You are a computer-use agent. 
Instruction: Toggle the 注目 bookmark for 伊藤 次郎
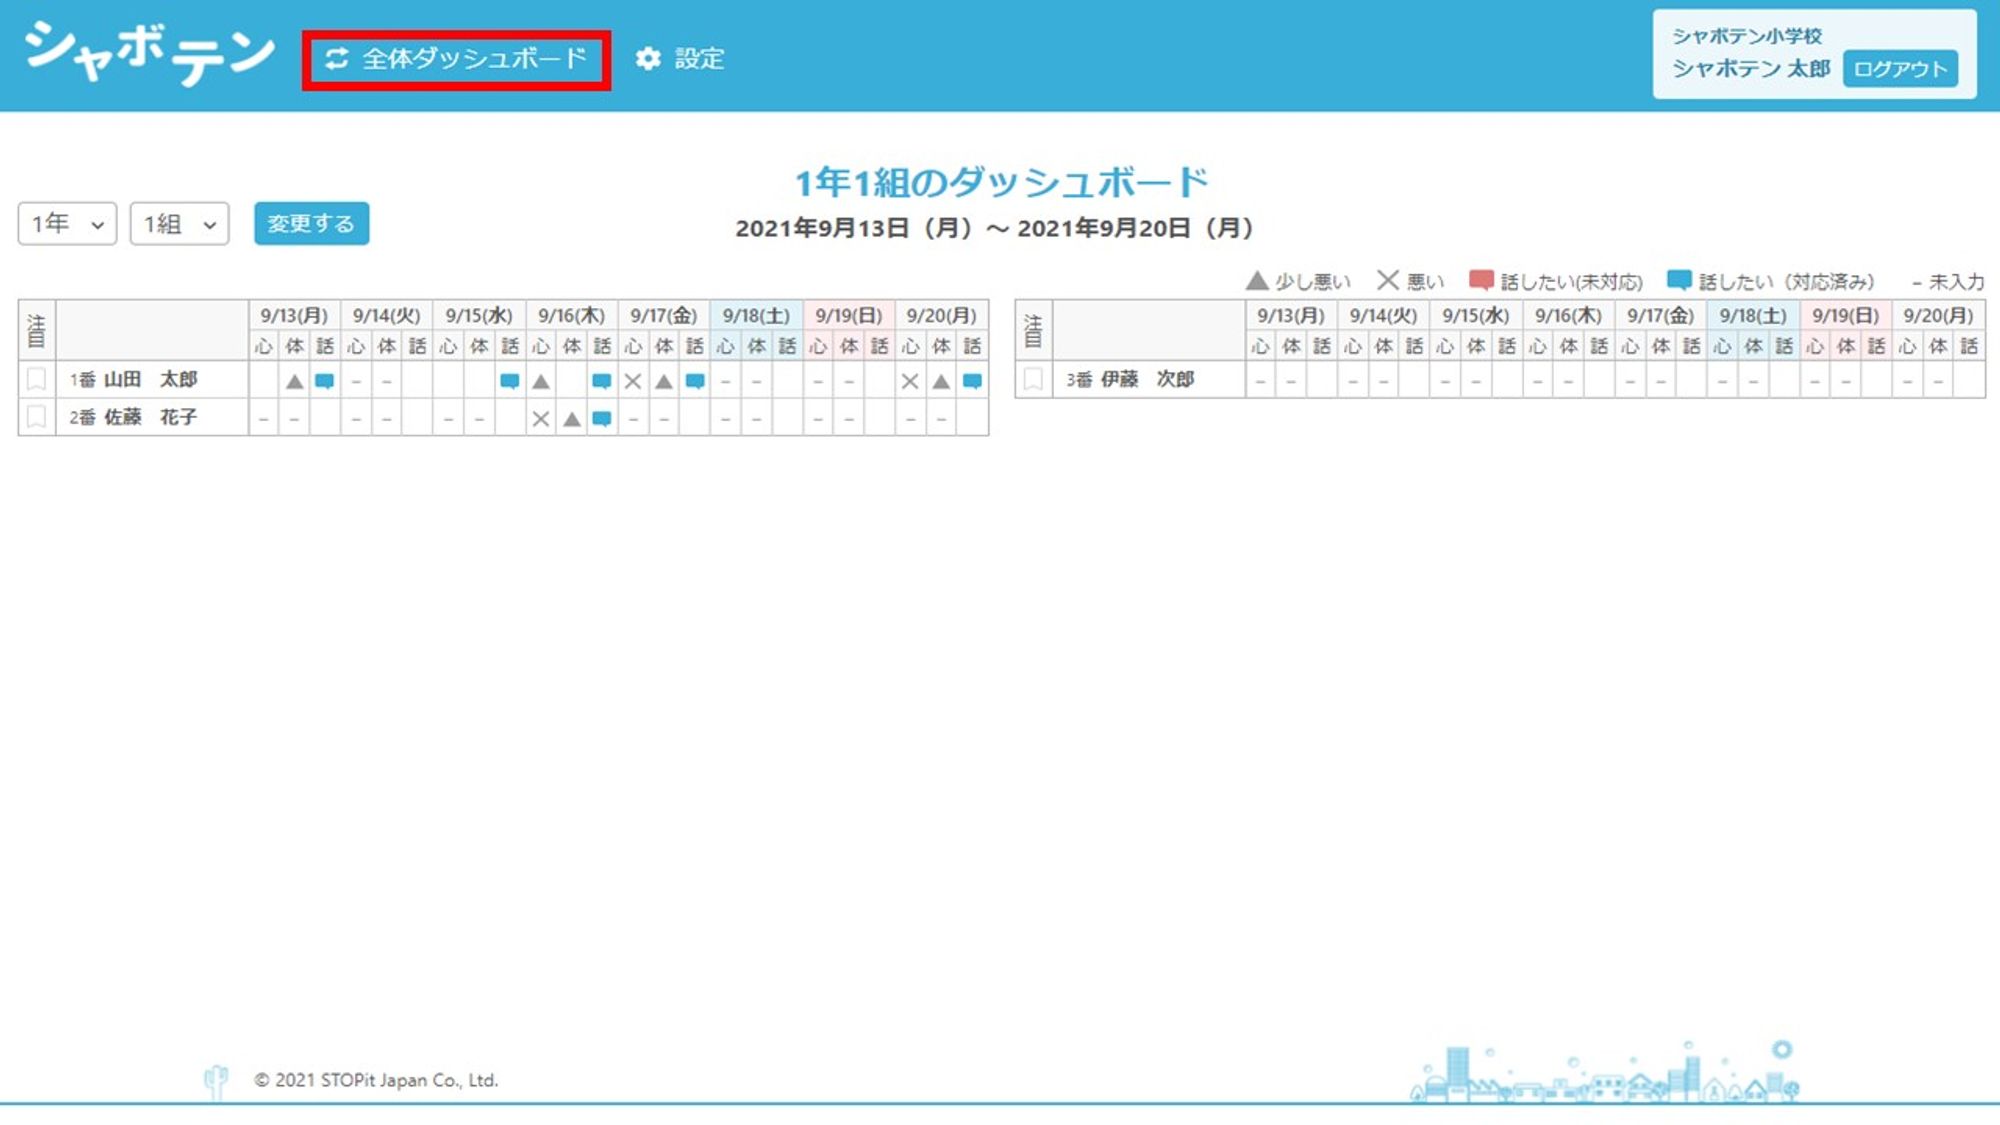coord(1033,380)
